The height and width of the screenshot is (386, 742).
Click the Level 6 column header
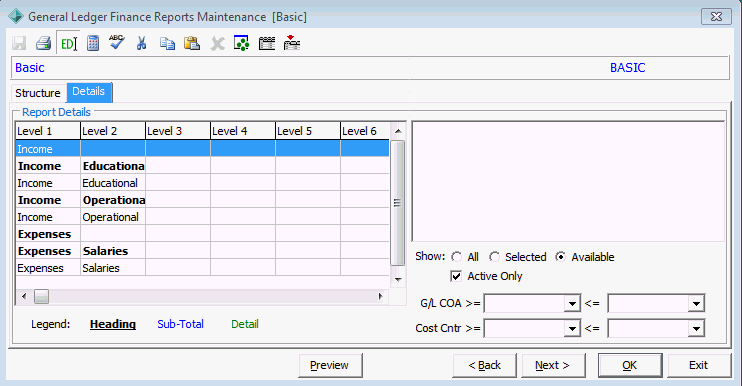[365, 131]
